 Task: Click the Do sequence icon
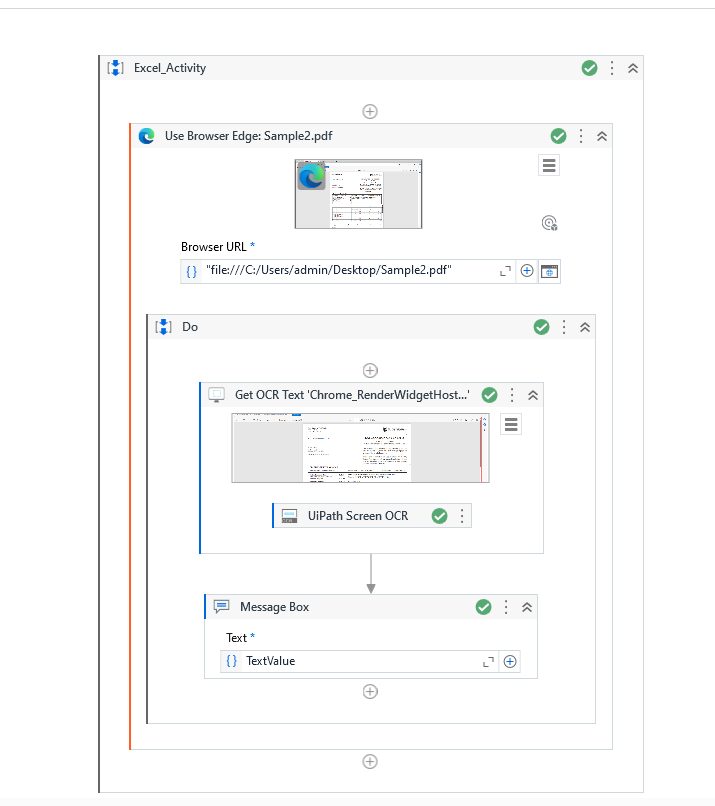[163, 327]
